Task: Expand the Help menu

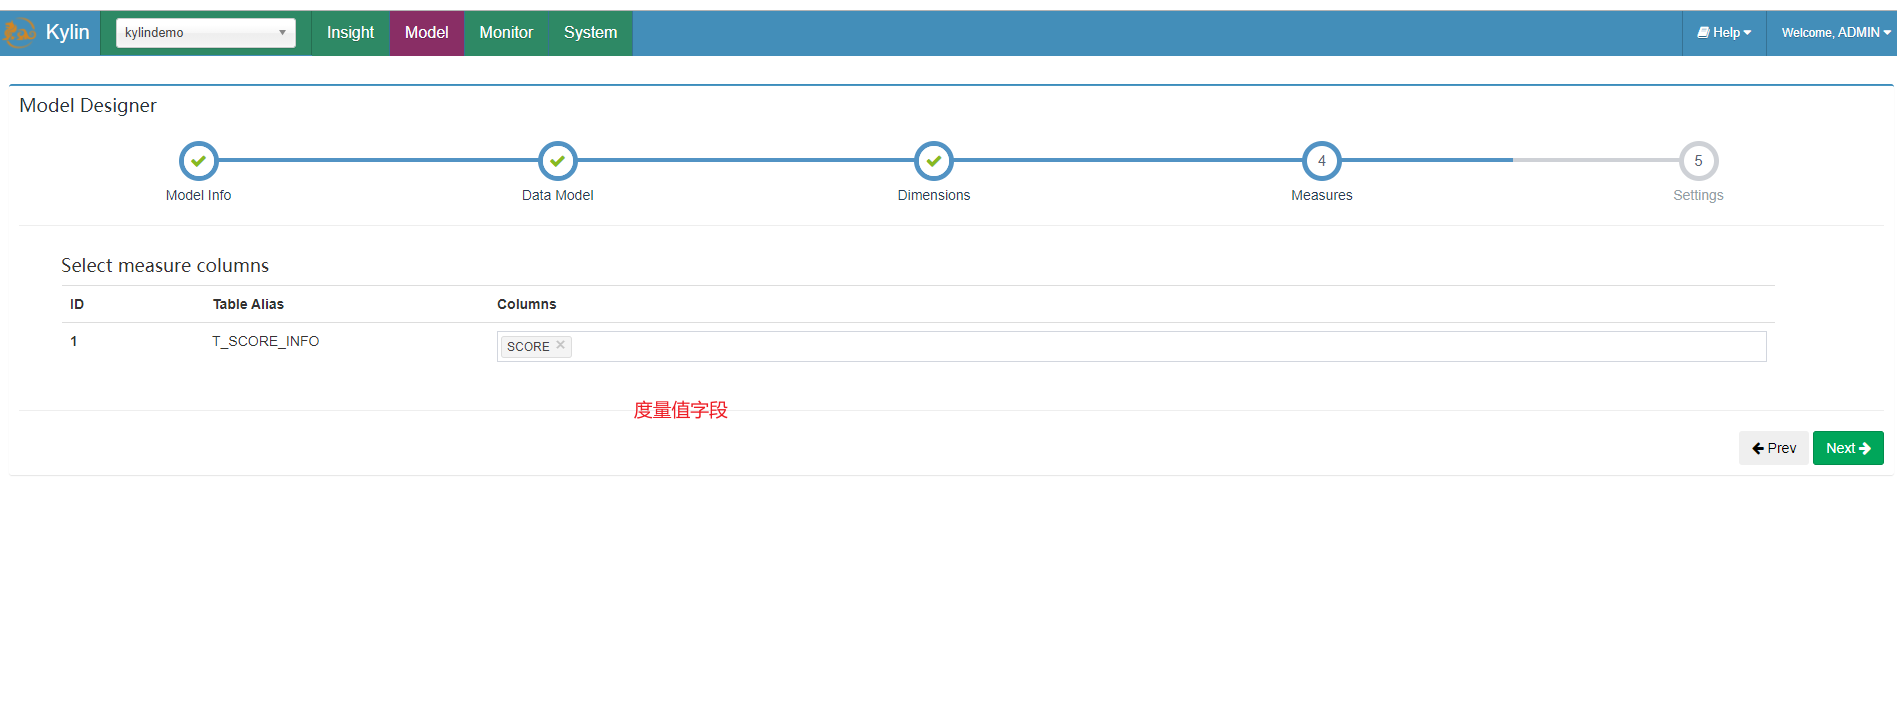Action: click(x=1724, y=33)
